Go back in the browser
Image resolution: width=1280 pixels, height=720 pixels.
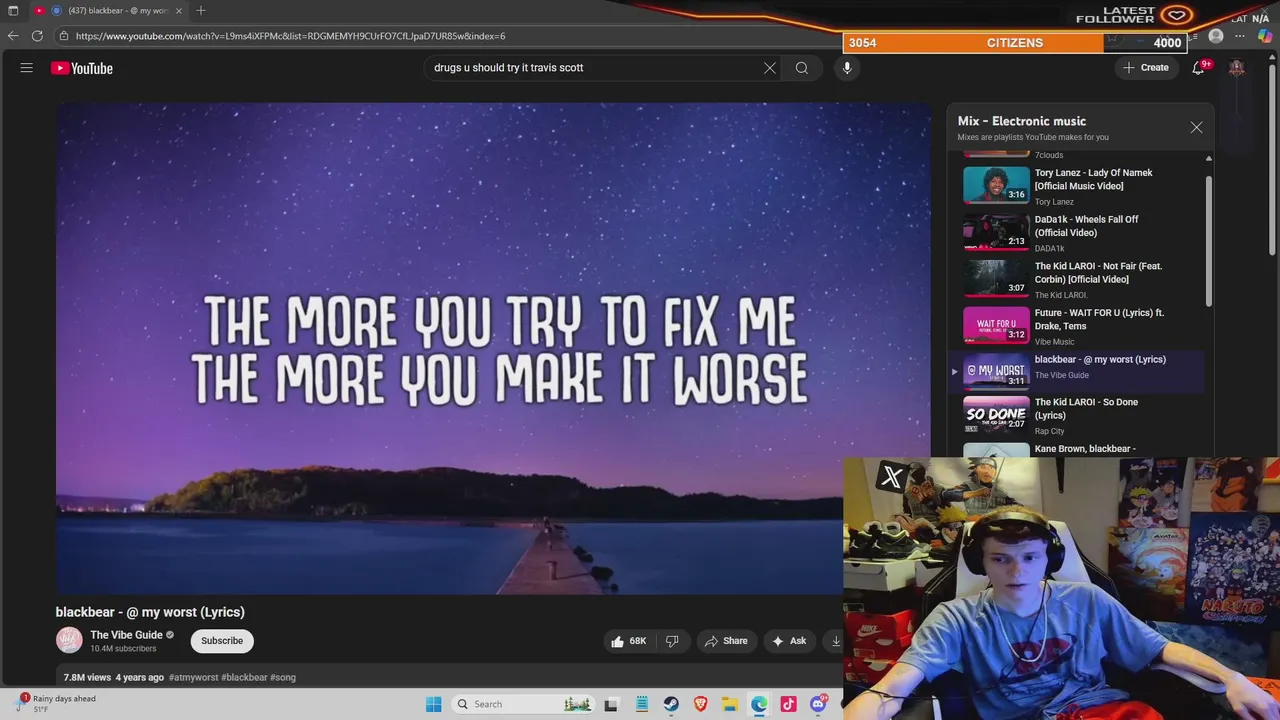tap(13, 36)
